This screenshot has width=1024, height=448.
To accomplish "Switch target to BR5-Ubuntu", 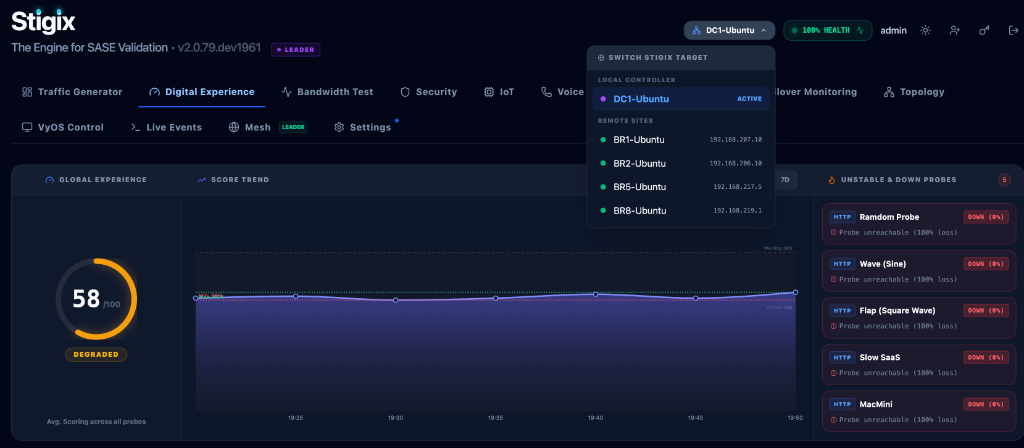I will click(681, 187).
